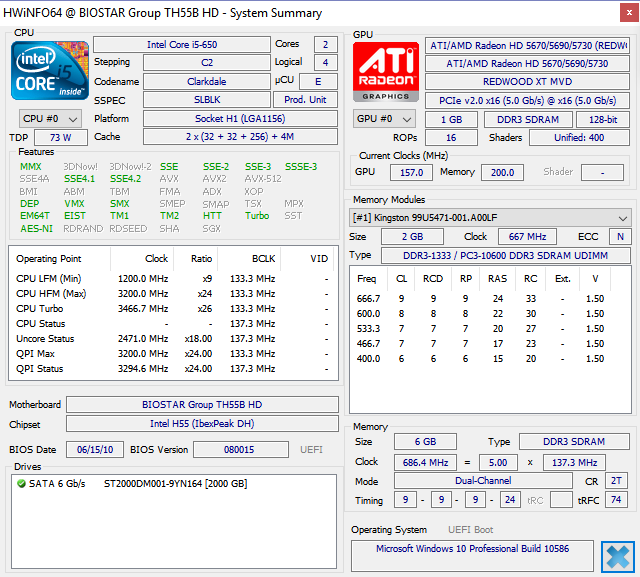Click the Windows 10 Professional Build 10586 field
The width and height of the screenshot is (640, 577).
(472, 556)
